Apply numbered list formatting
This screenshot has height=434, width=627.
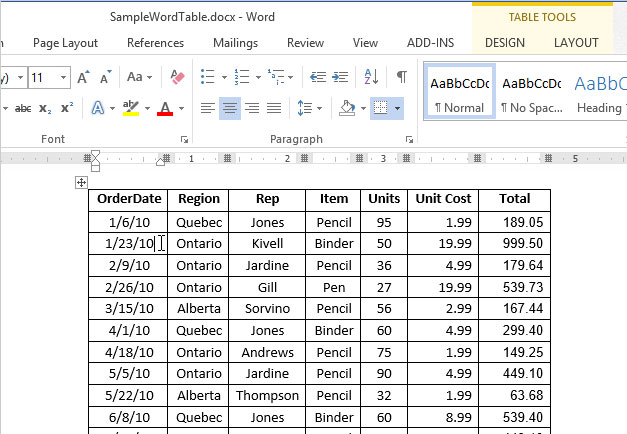tap(243, 77)
